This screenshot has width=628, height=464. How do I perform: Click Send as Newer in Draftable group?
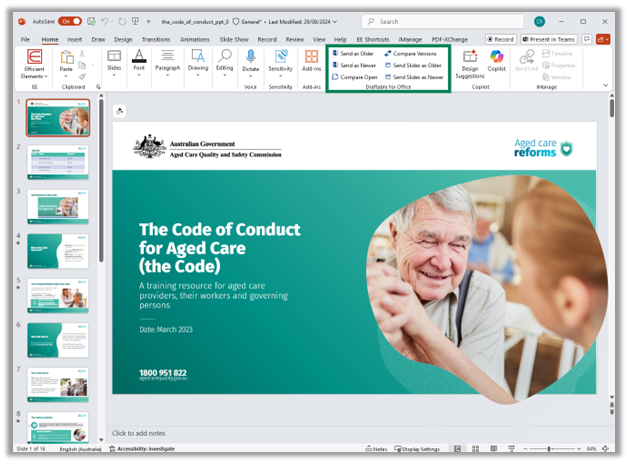[x=354, y=65]
